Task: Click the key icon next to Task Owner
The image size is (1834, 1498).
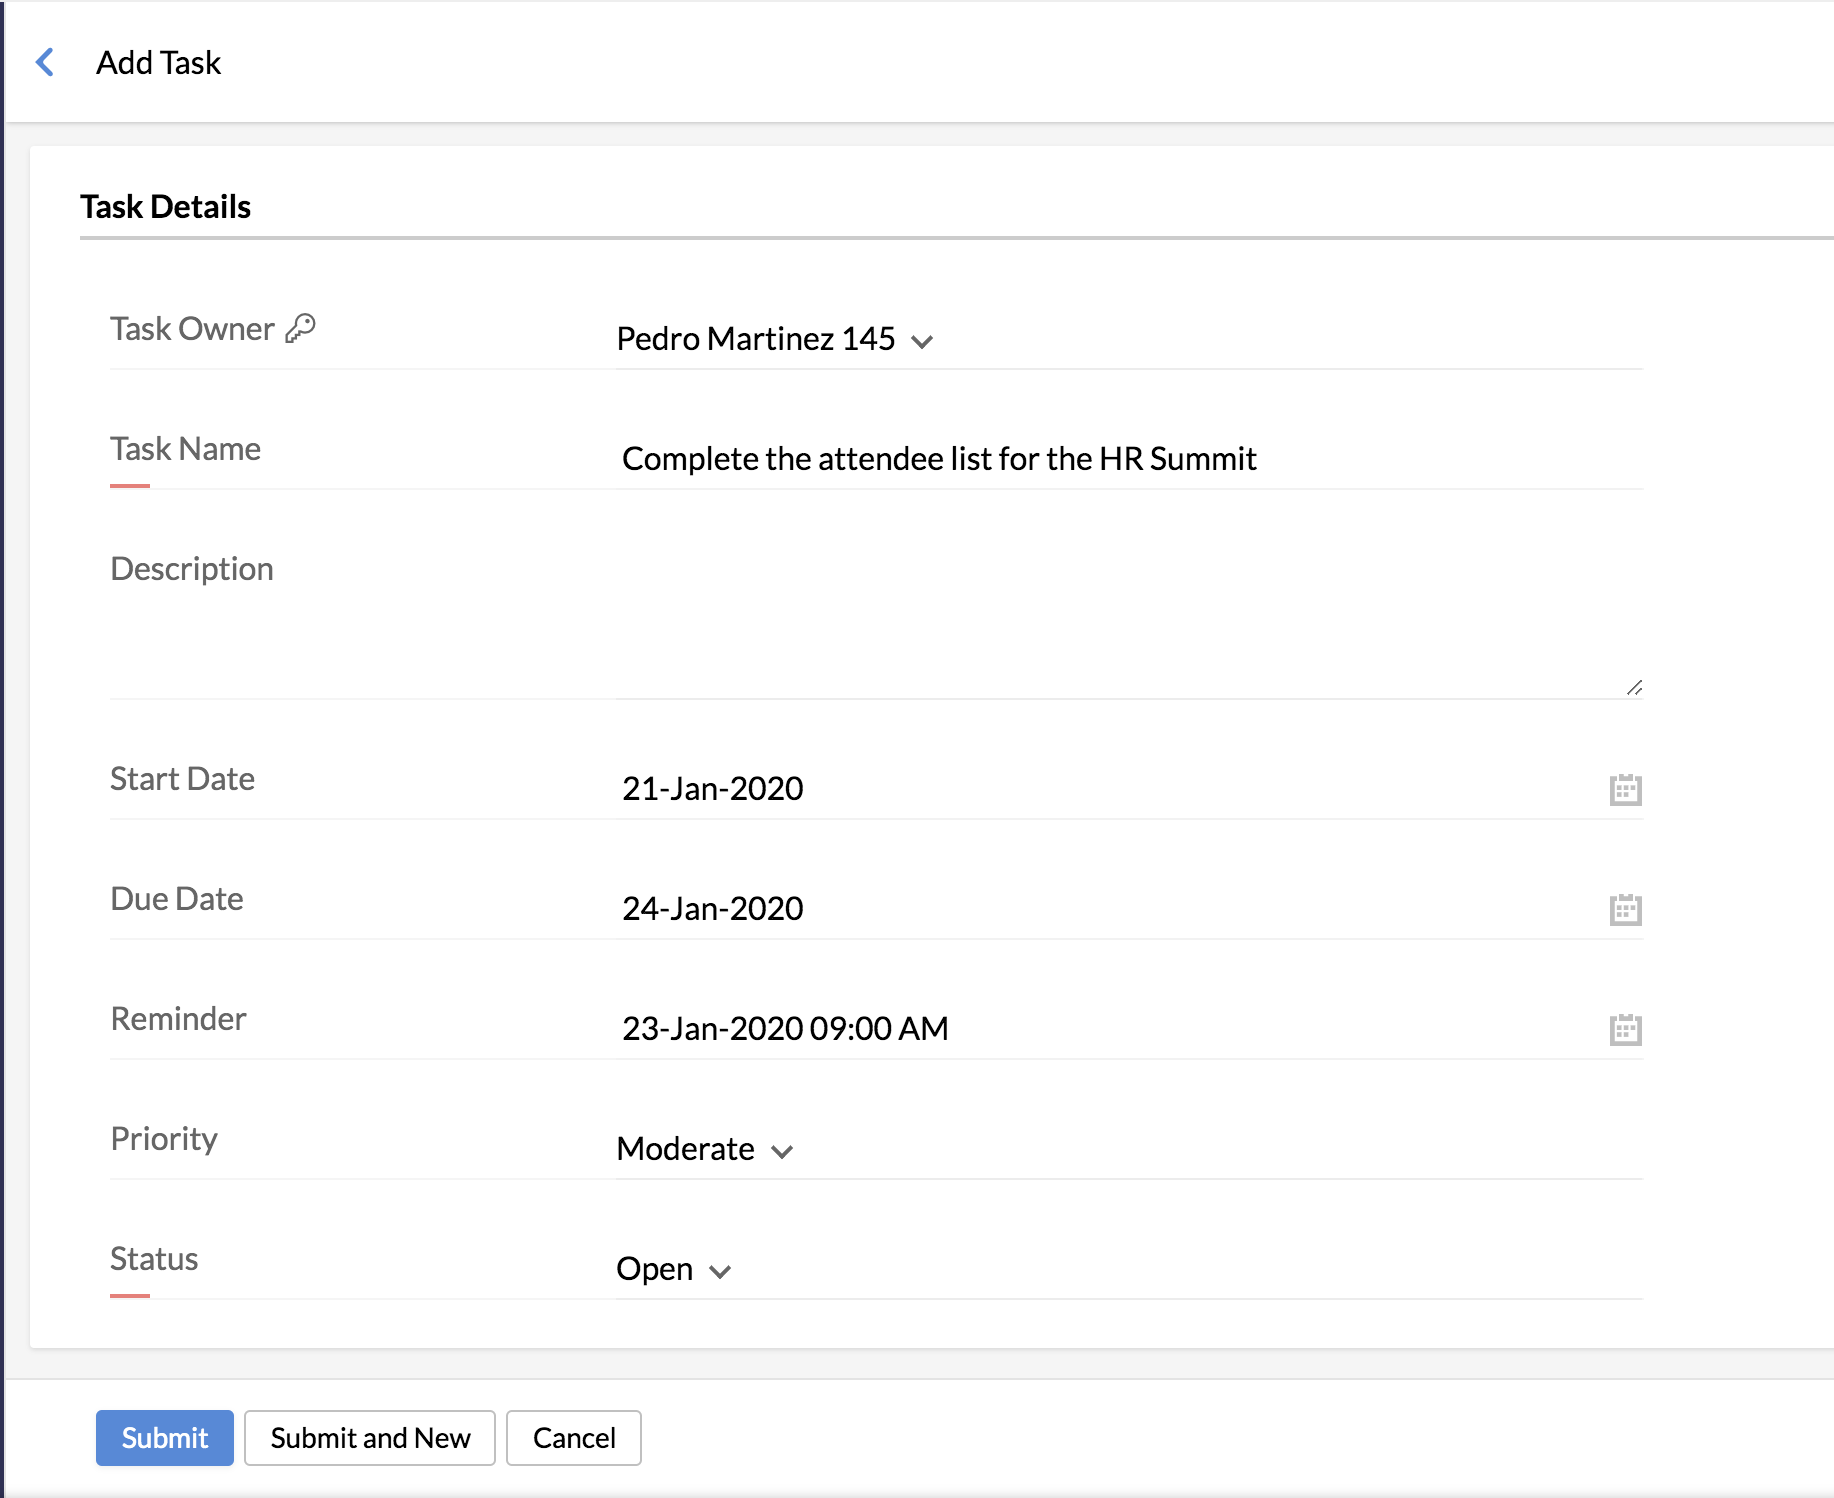Action: [301, 328]
